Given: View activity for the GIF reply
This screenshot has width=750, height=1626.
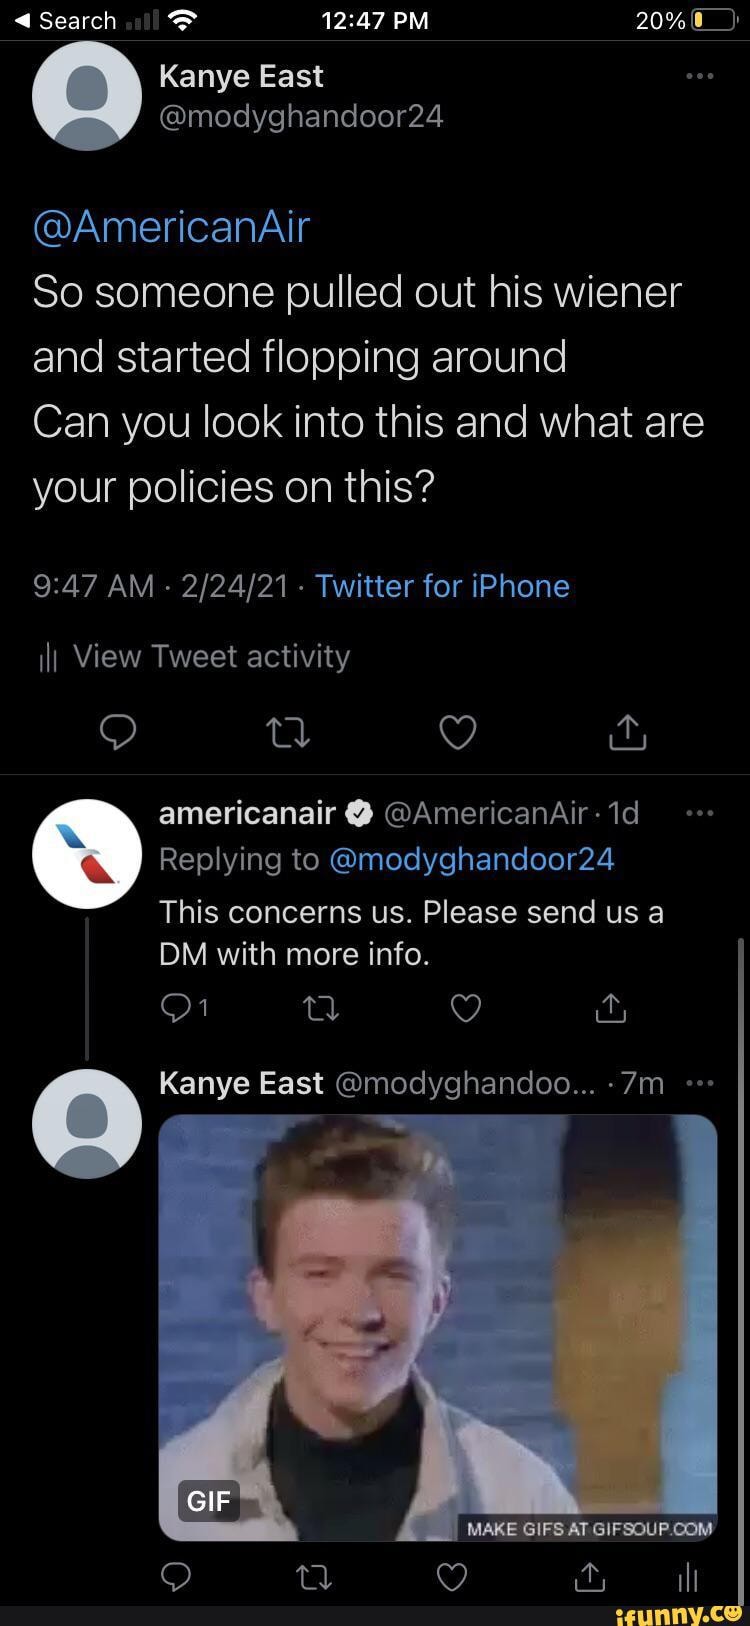Looking at the screenshot, I should [x=687, y=1578].
